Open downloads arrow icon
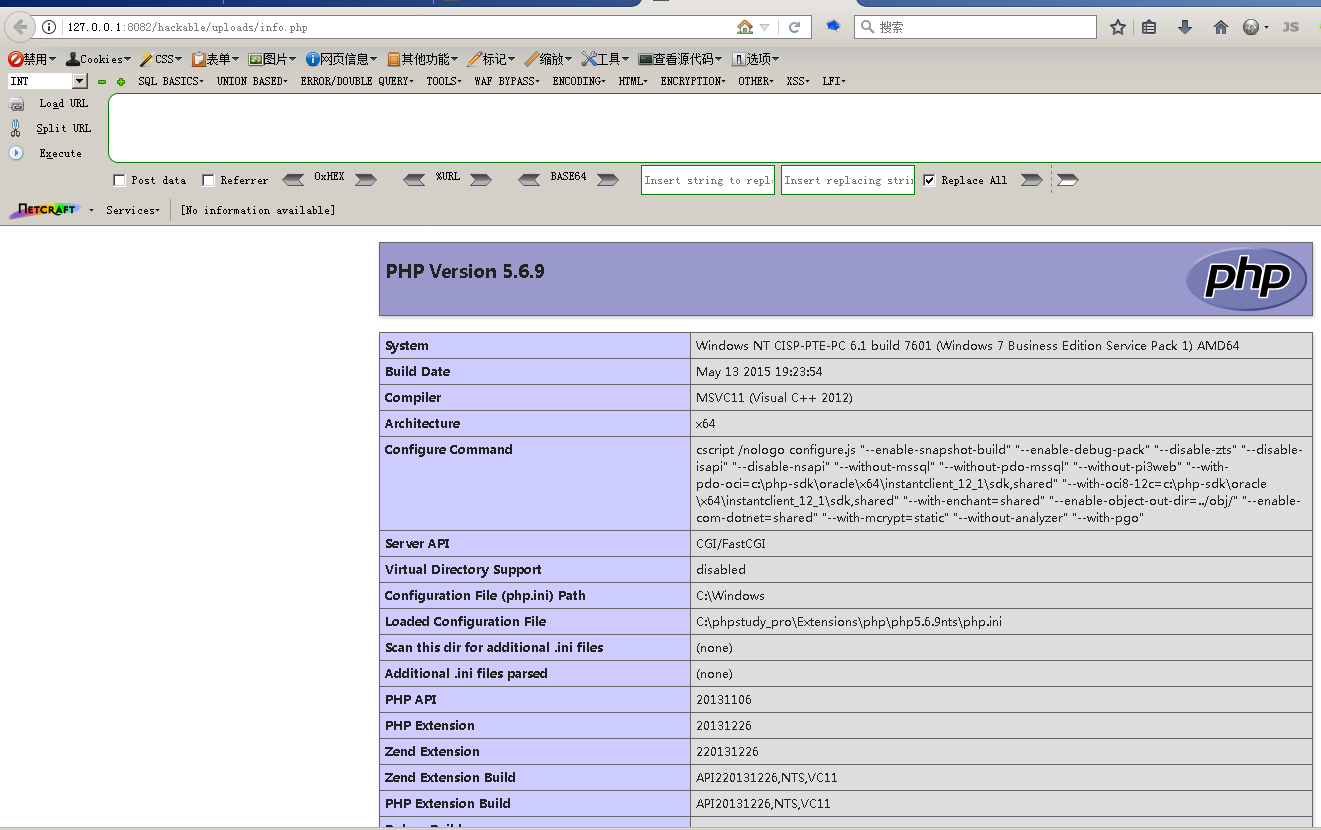This screenshot has width=1321, height=830. [x=1185, y=27]
